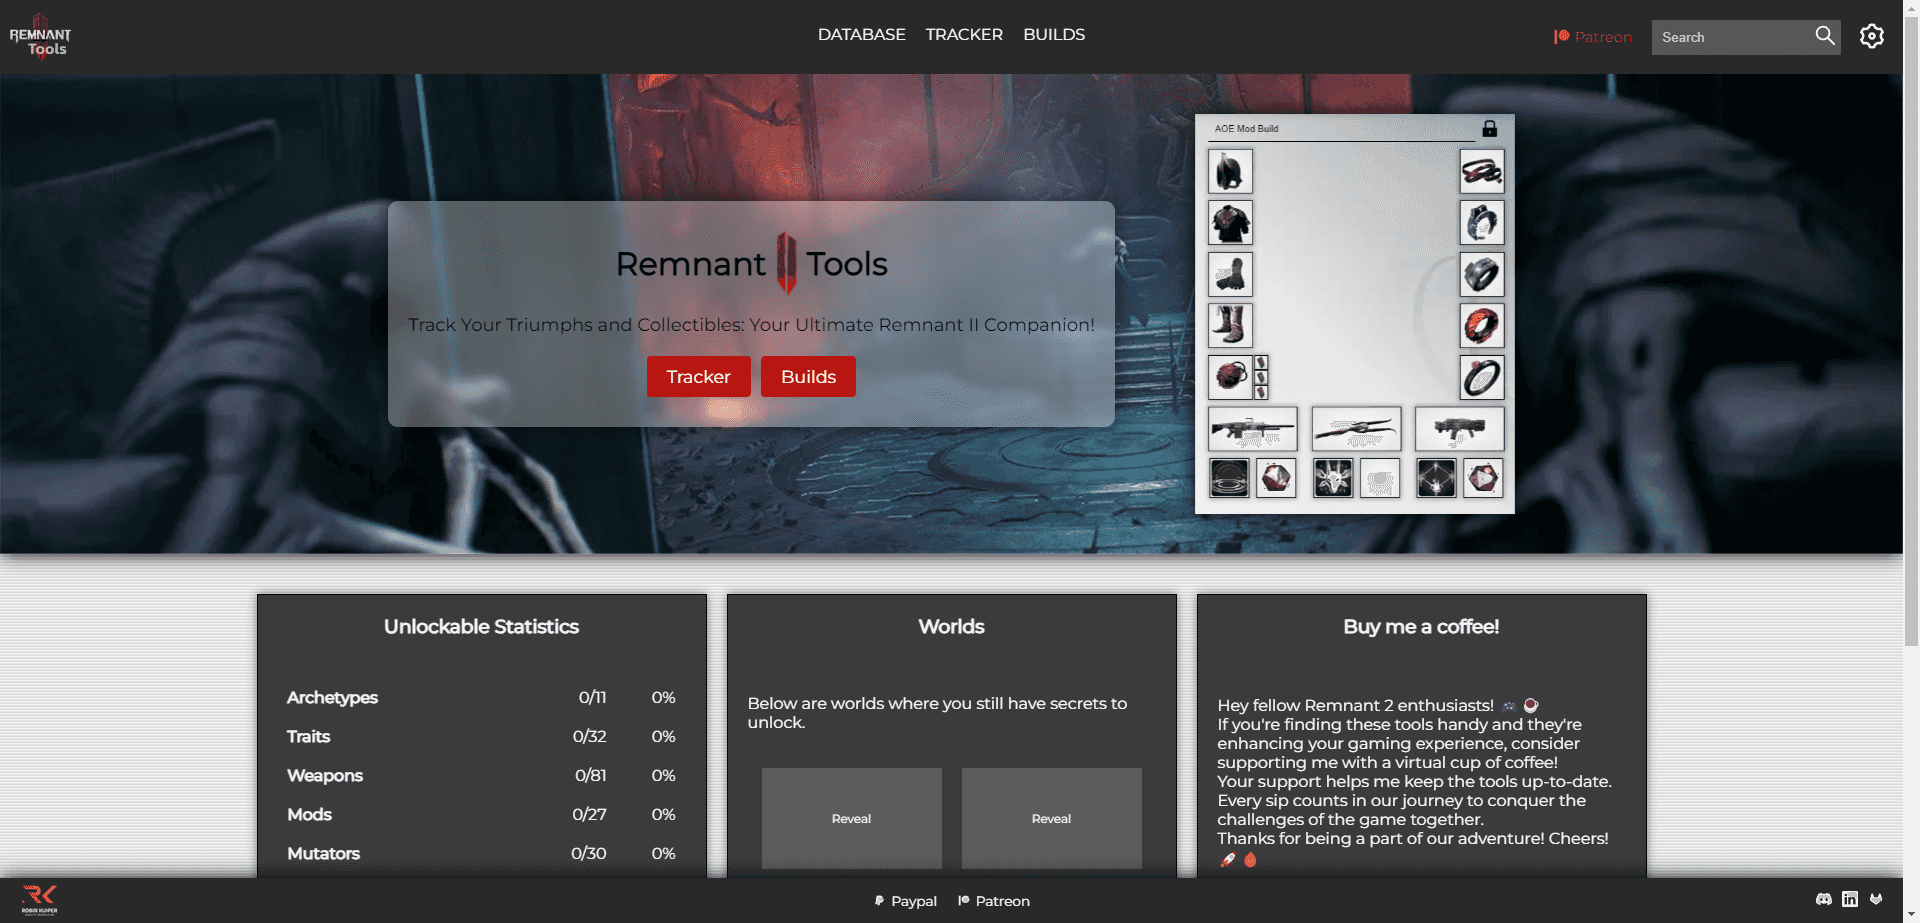Open the GitLab icon in footer
Viewport: 1920px width, 923px height.
(1876, 899)
